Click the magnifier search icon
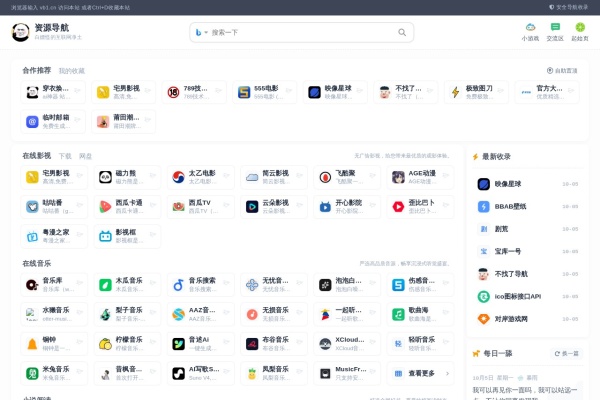Image resolution: width=600 pixels, height=400 pixels. (x=402, y=33)
